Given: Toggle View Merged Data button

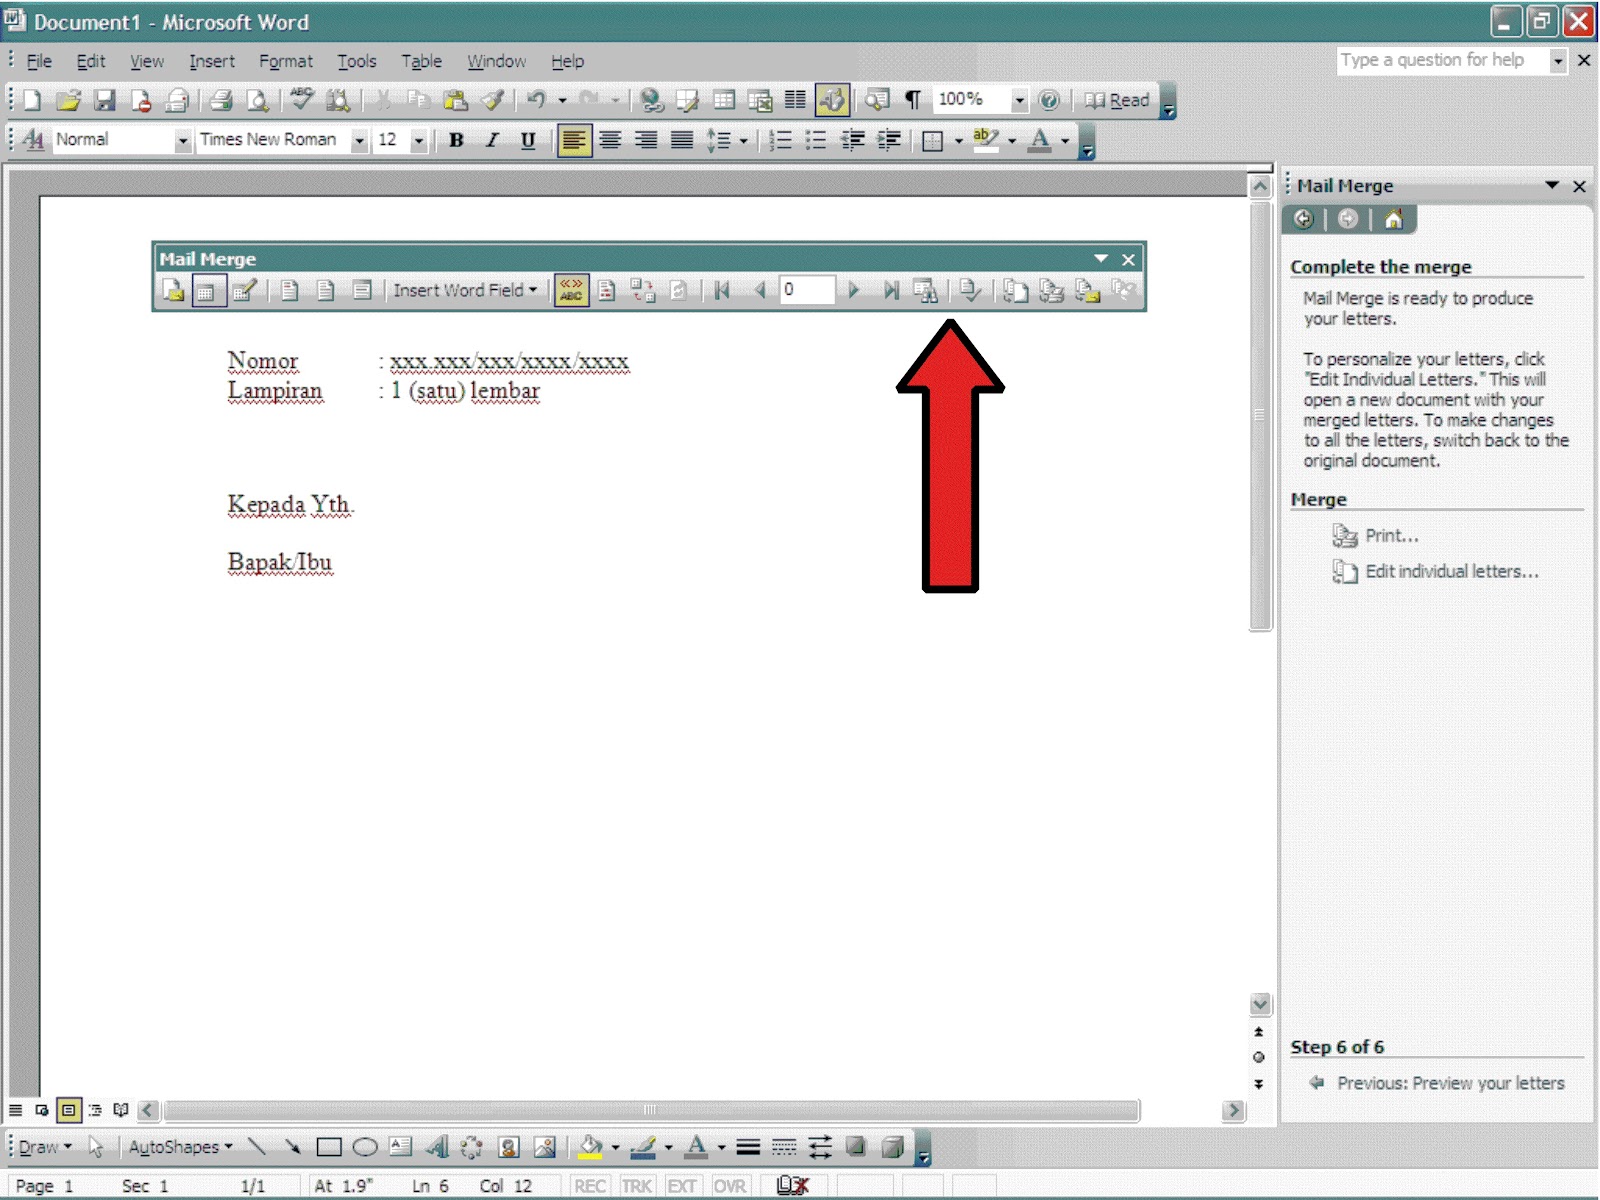Looking at the screenshot, I should [571, 290].
